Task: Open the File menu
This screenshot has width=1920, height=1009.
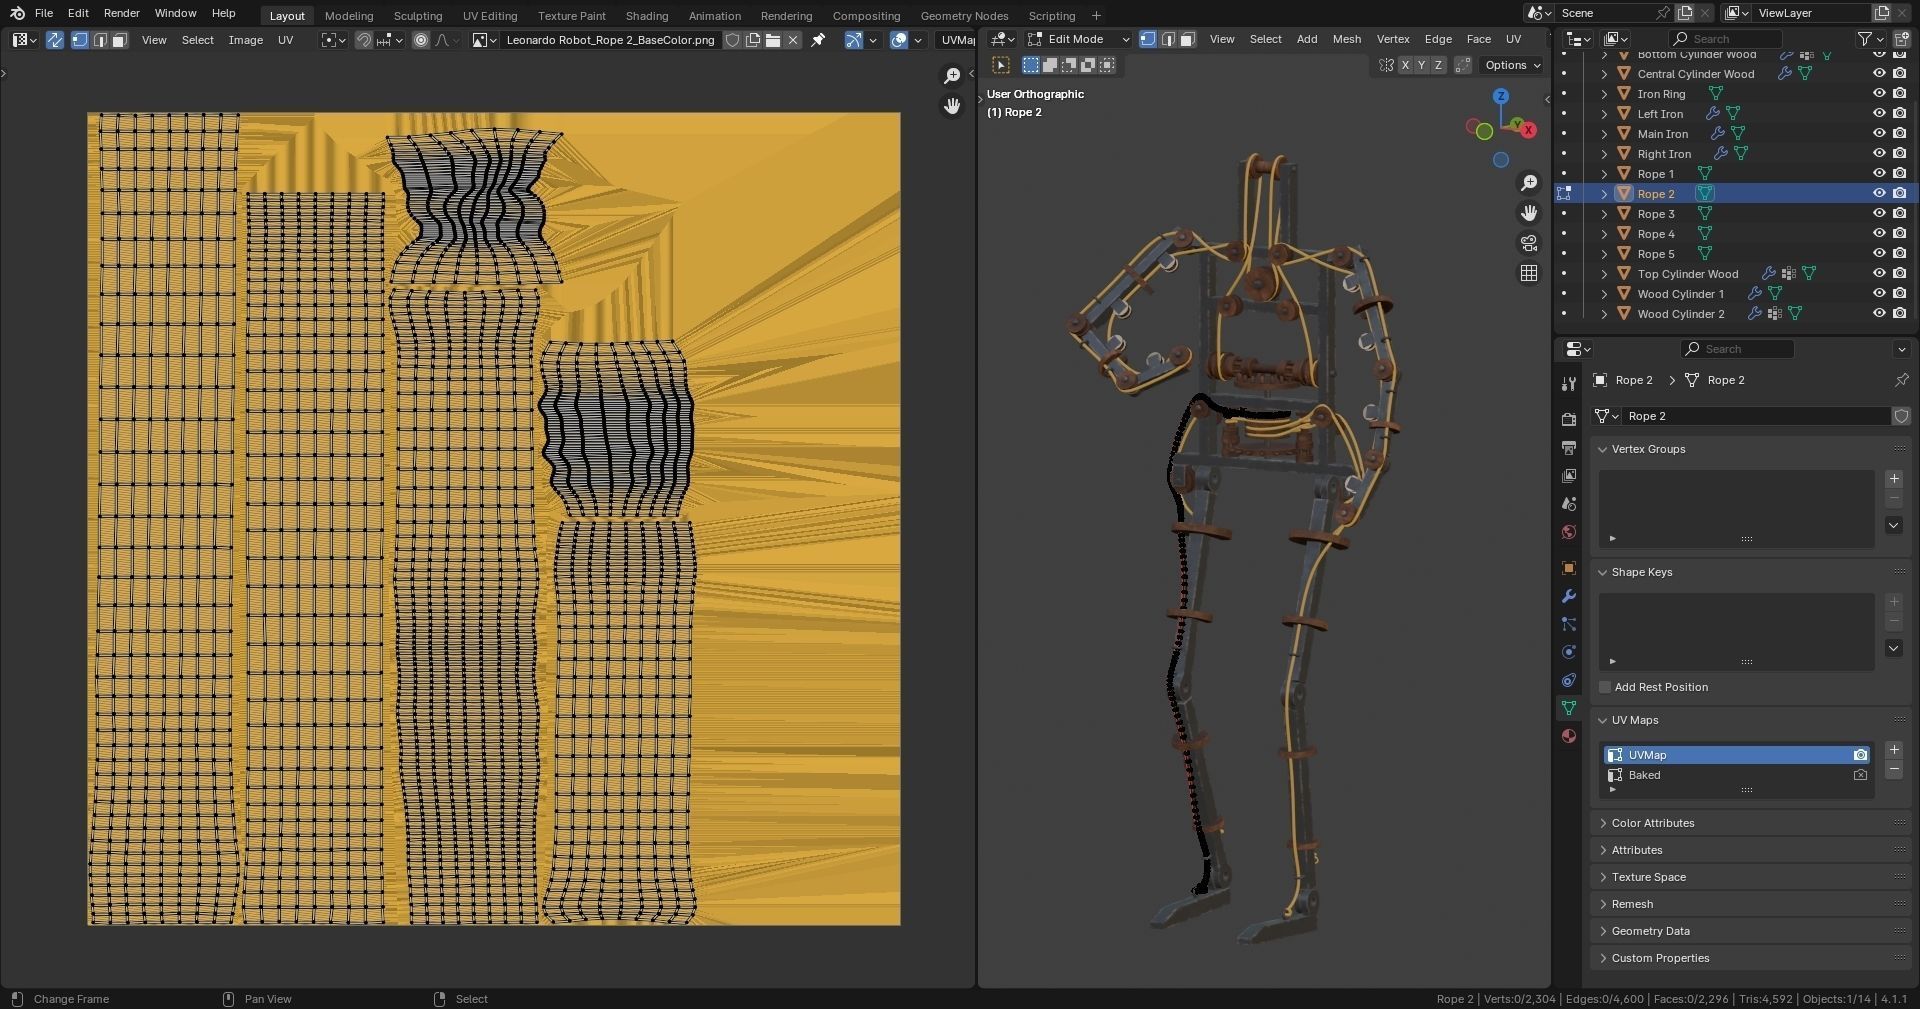Action: pos(44,13)
